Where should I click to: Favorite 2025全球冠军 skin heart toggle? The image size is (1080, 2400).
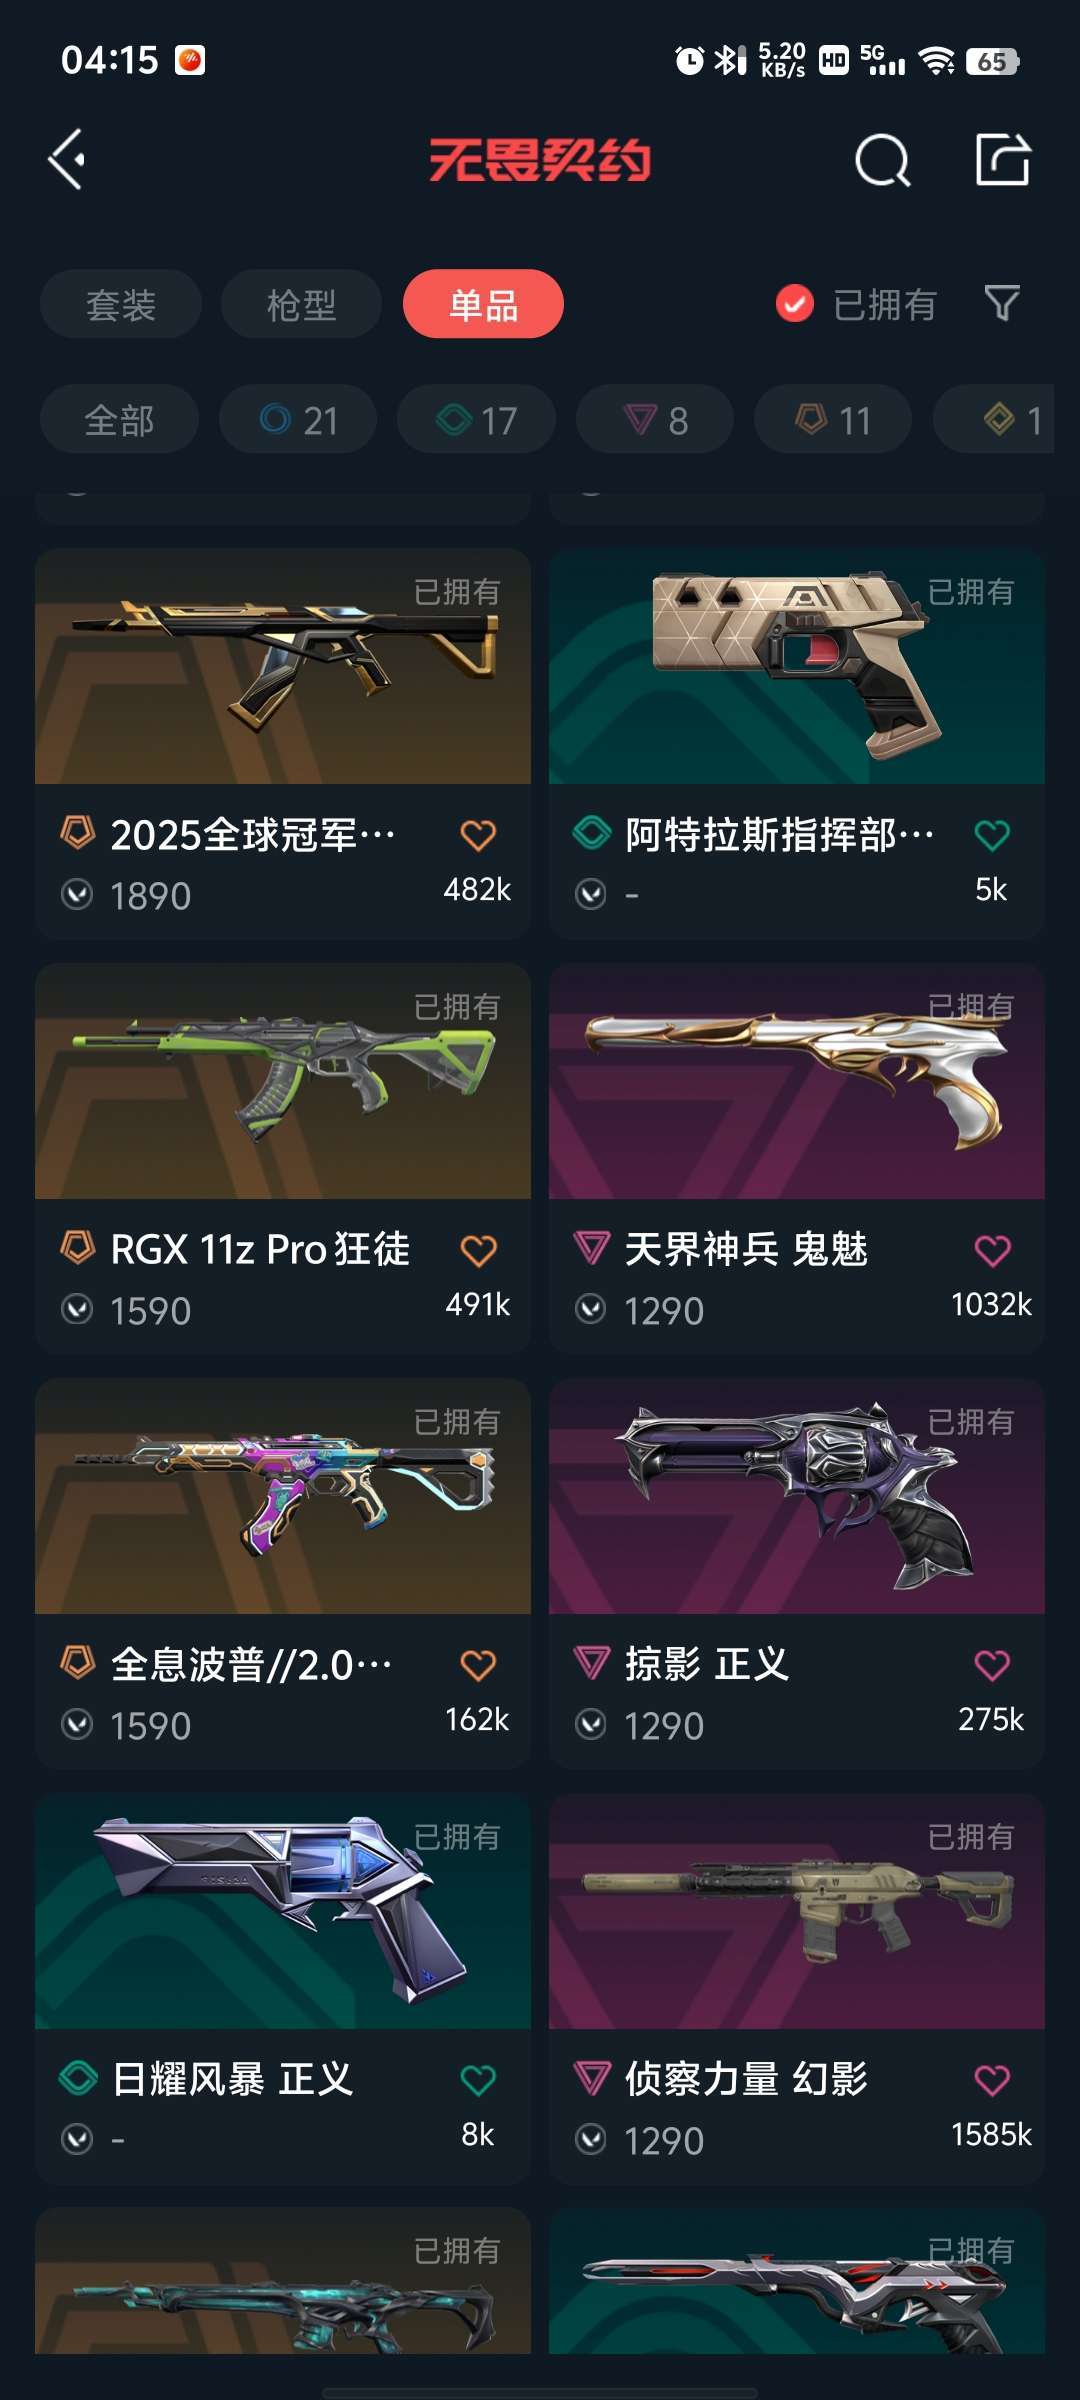[x=478, y=835]
